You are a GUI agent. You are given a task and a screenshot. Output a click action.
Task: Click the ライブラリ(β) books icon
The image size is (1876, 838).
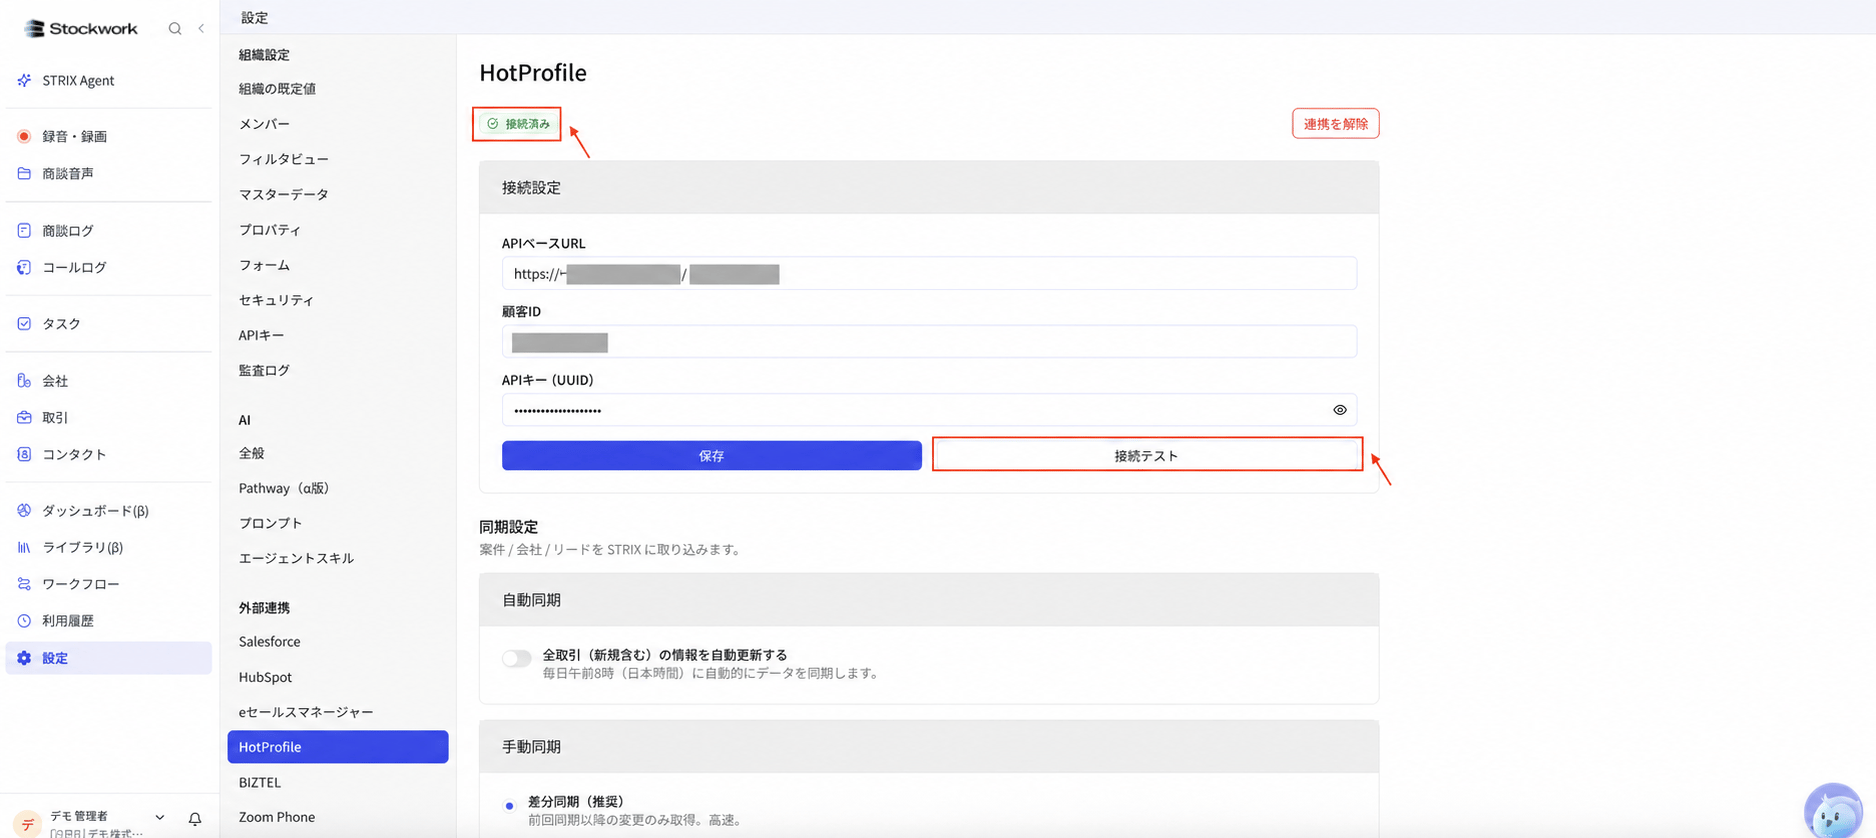tap(24, 547)
